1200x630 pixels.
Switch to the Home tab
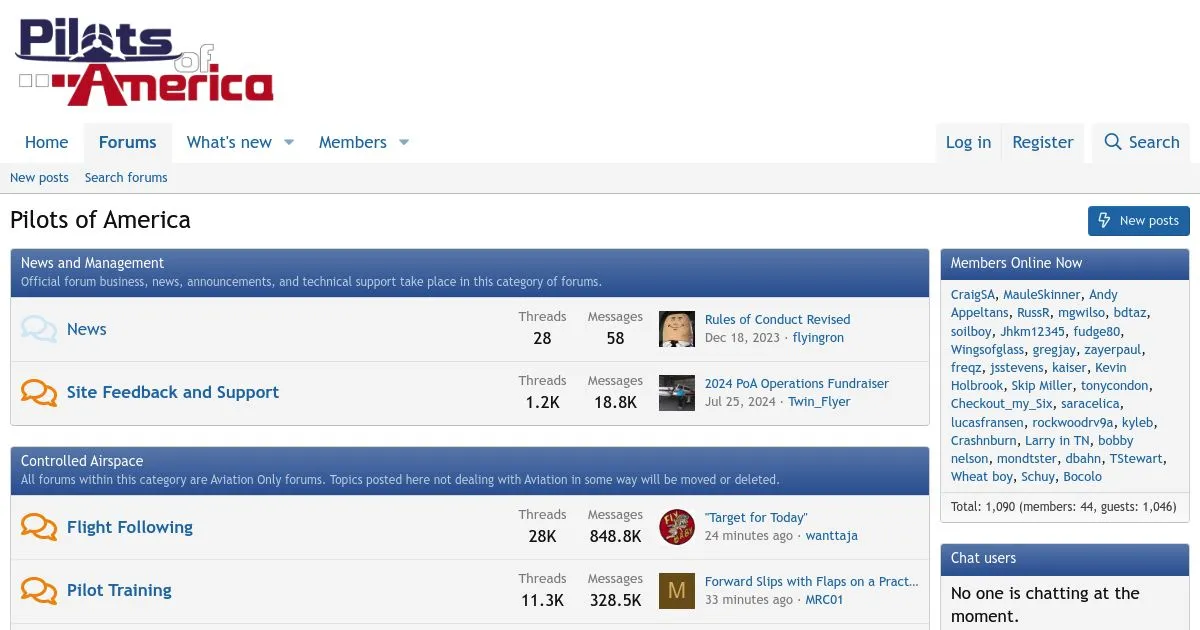[x=47, y=142]
